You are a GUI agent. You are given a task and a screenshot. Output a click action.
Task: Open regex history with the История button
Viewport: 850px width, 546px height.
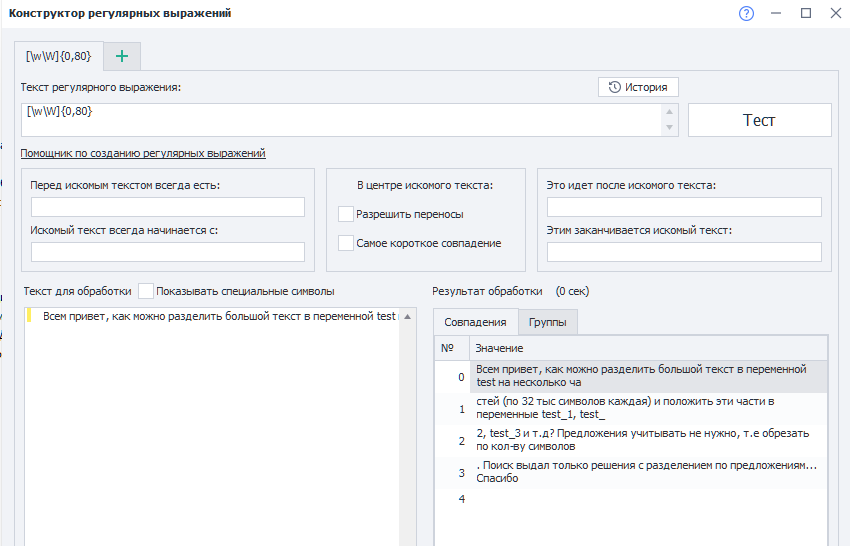pyautogui.click(x=638, y=87)
